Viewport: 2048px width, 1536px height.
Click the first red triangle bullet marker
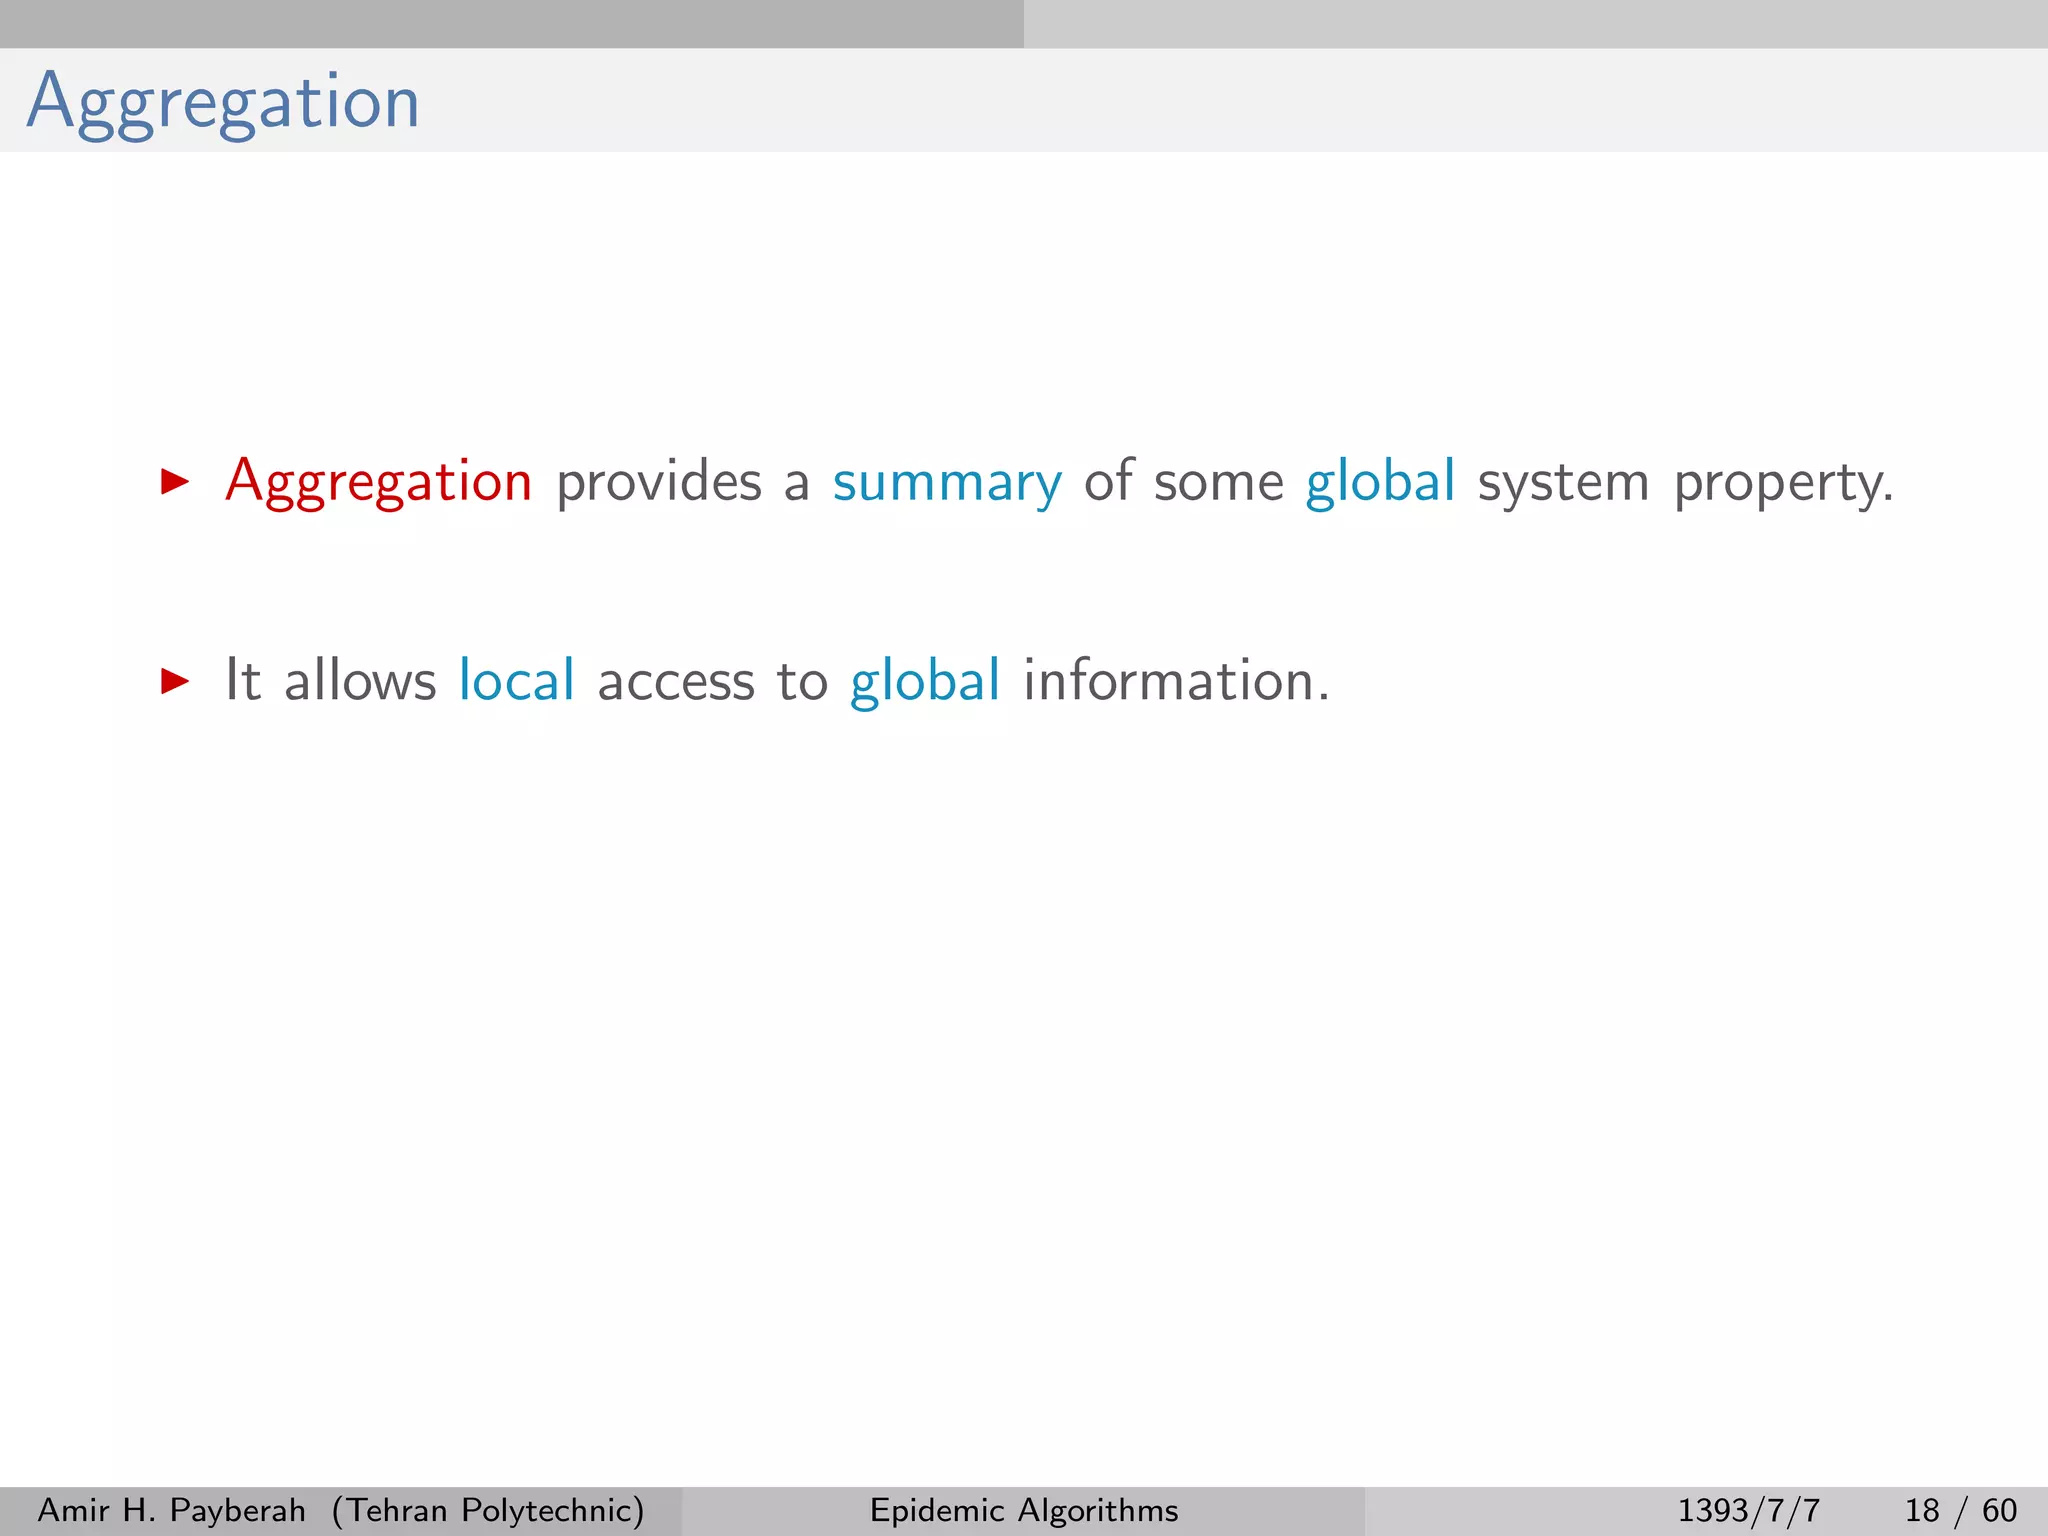coord(175,483)
